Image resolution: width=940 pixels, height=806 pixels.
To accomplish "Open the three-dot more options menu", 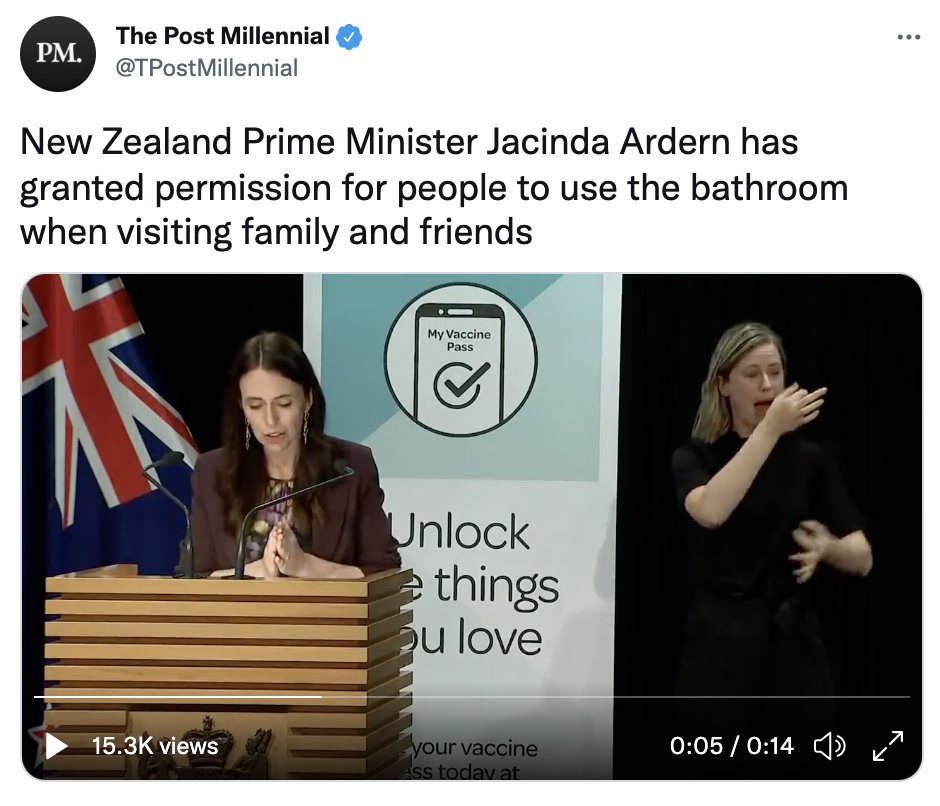I will (x=908, y=37).
